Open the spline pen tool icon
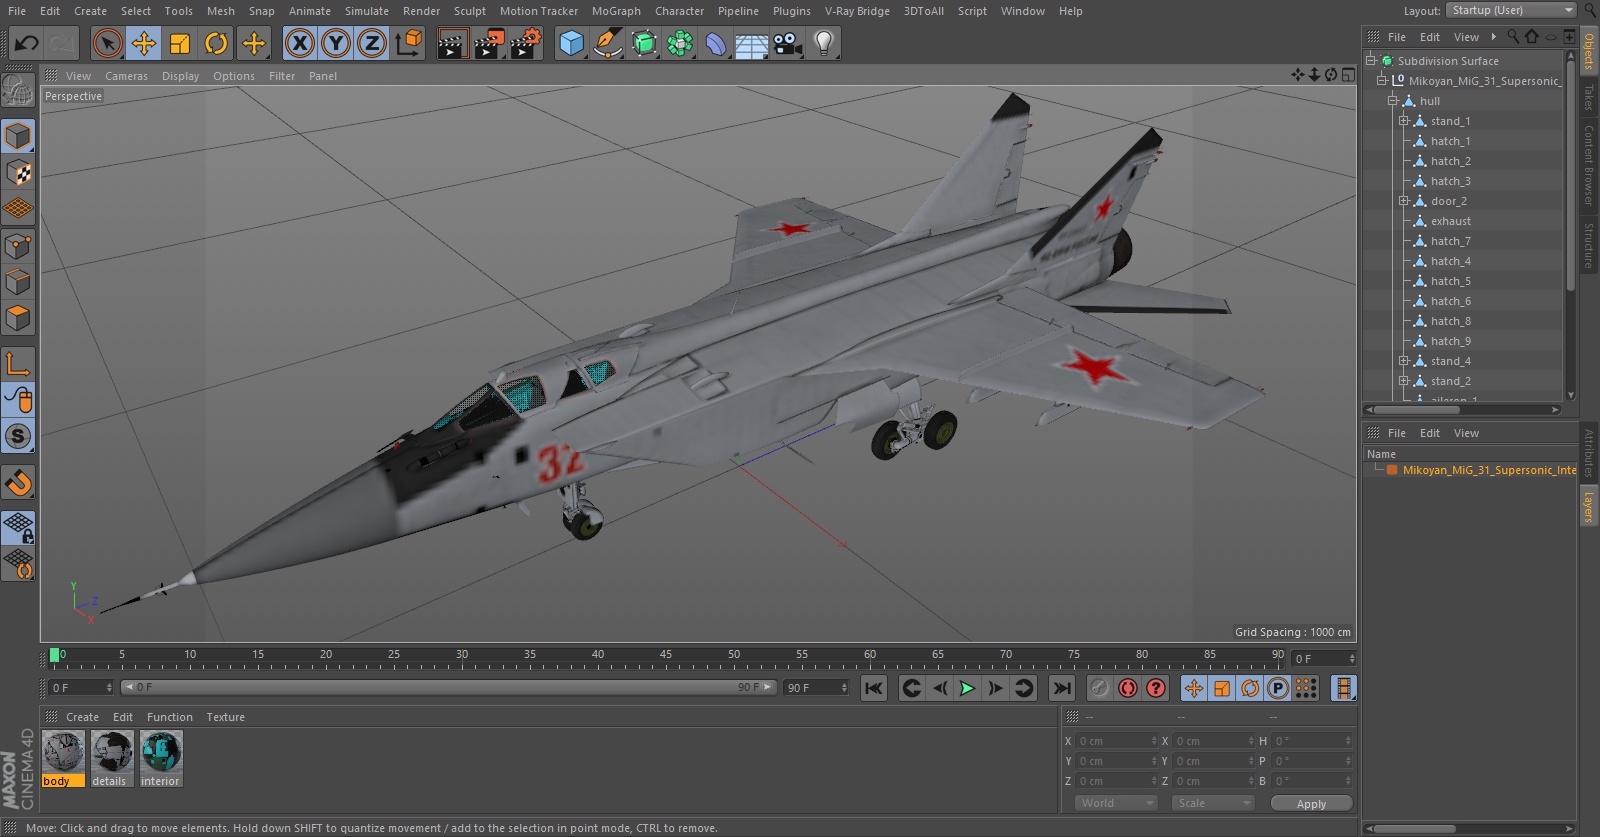The width and height of the screenshot is (1600, 837). point(607,43)
